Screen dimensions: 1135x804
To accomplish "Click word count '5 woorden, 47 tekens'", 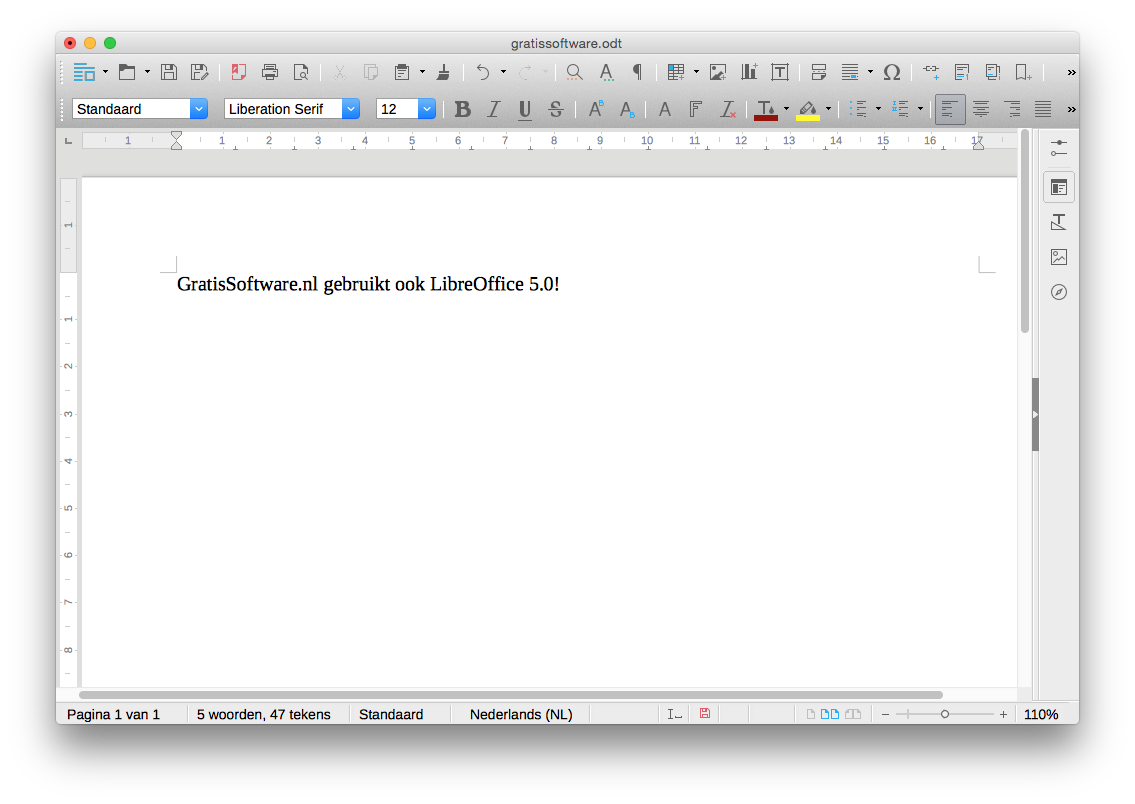I will (263, 714).
